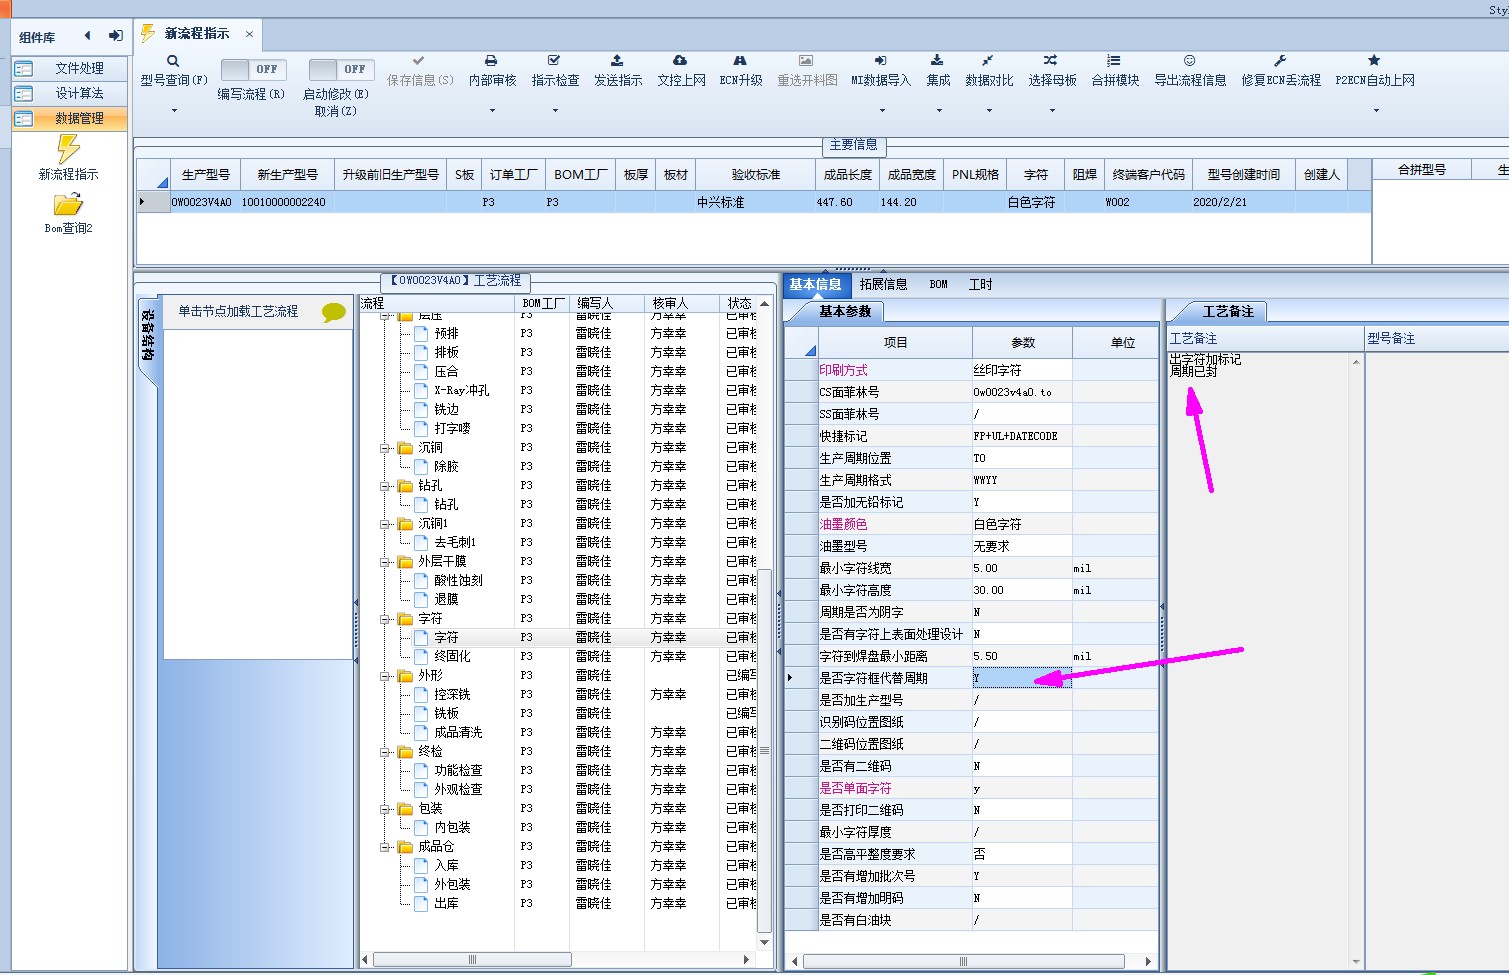Click 设计算法 panel icon

[x=24, y=93]
